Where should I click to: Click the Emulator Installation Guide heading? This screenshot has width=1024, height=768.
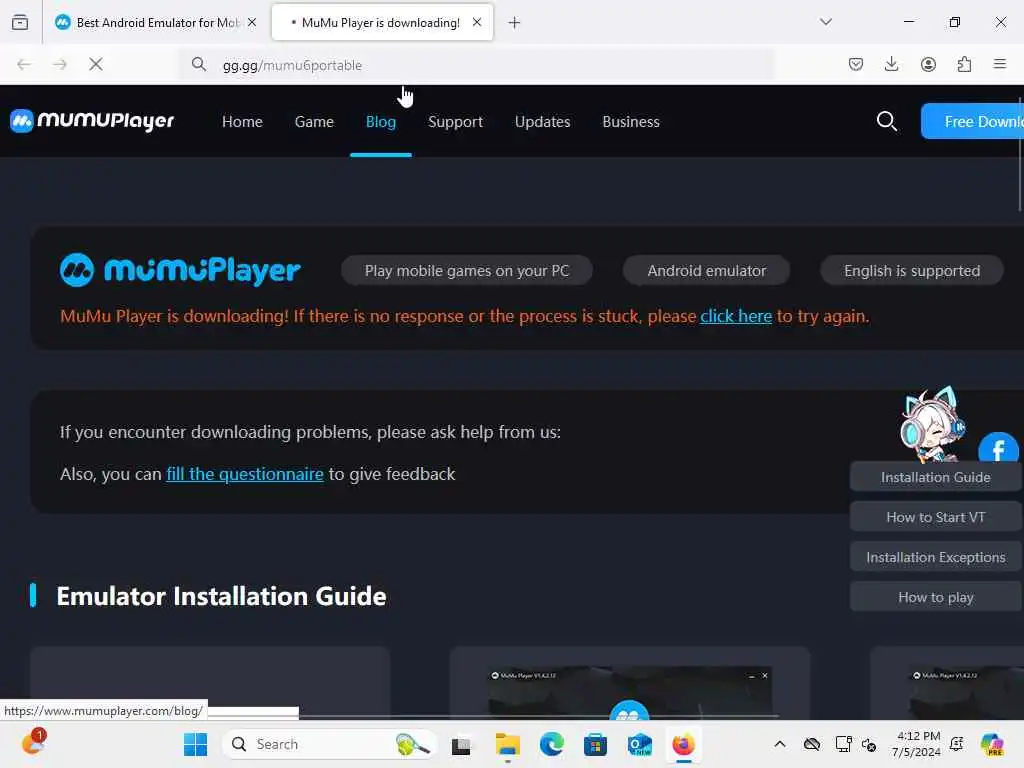[x=221, y=596]
